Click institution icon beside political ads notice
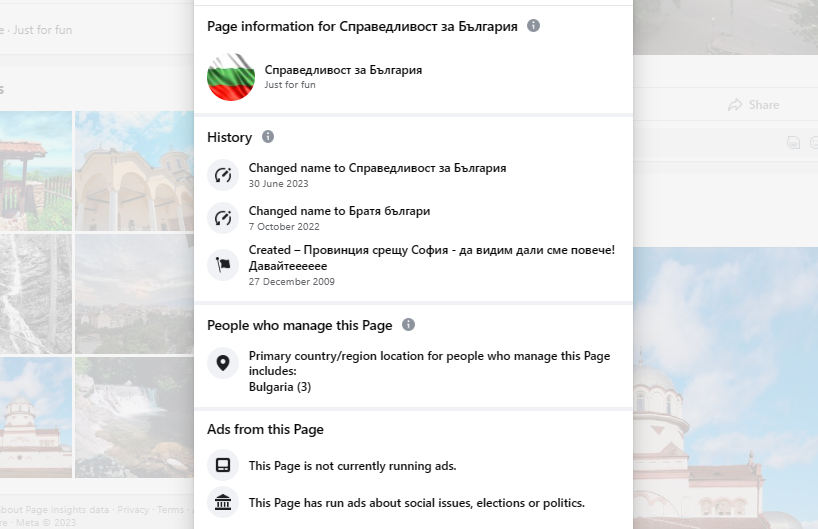The width and height of the screenshot is (818, 529). [x=223, y=502]
